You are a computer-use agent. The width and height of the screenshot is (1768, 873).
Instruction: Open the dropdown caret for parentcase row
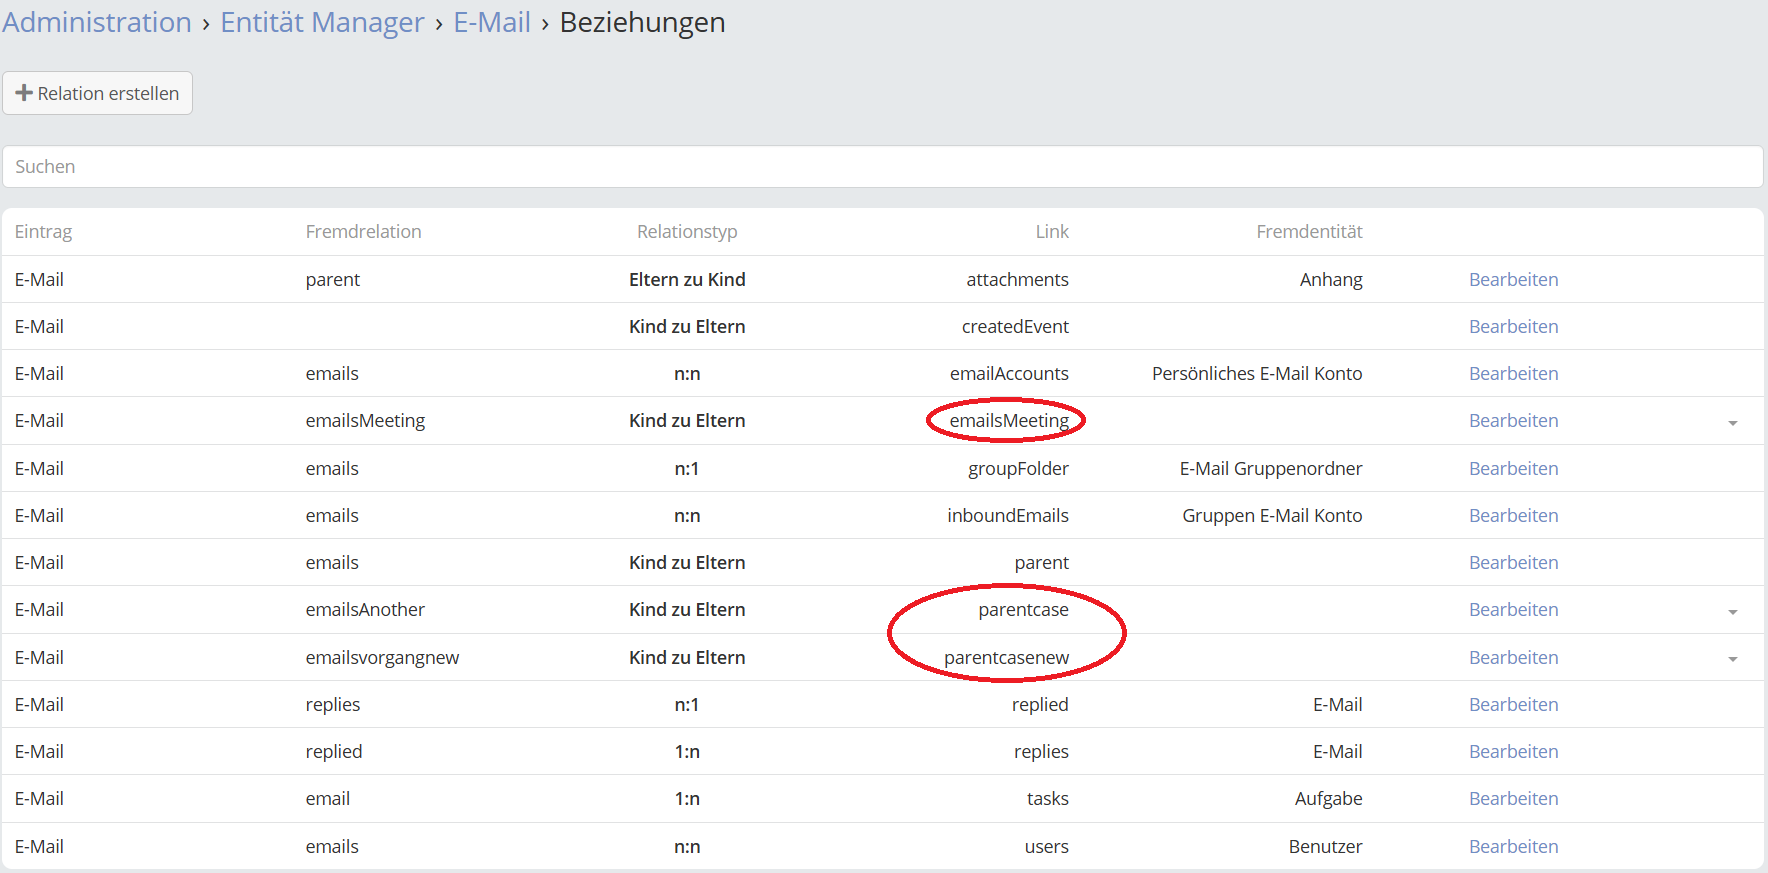click(x=1732, y=612)
